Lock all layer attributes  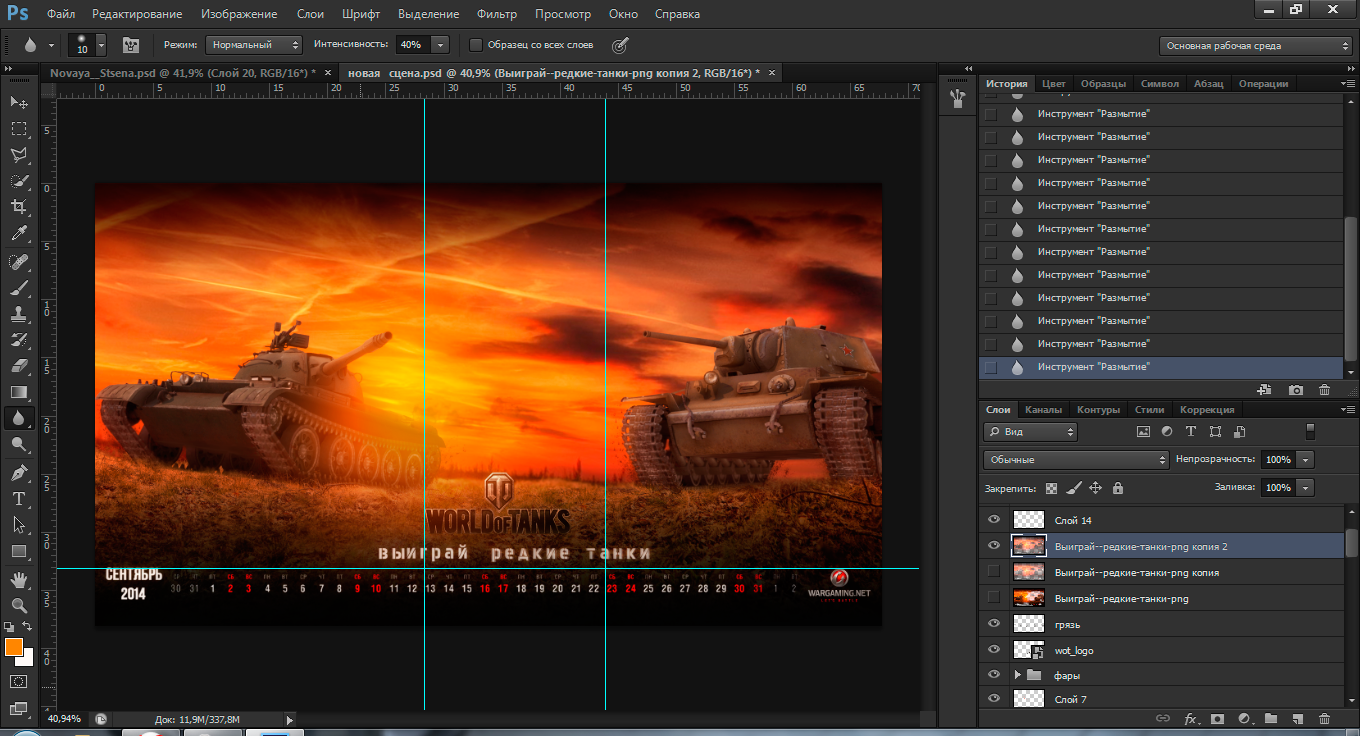1118,488
